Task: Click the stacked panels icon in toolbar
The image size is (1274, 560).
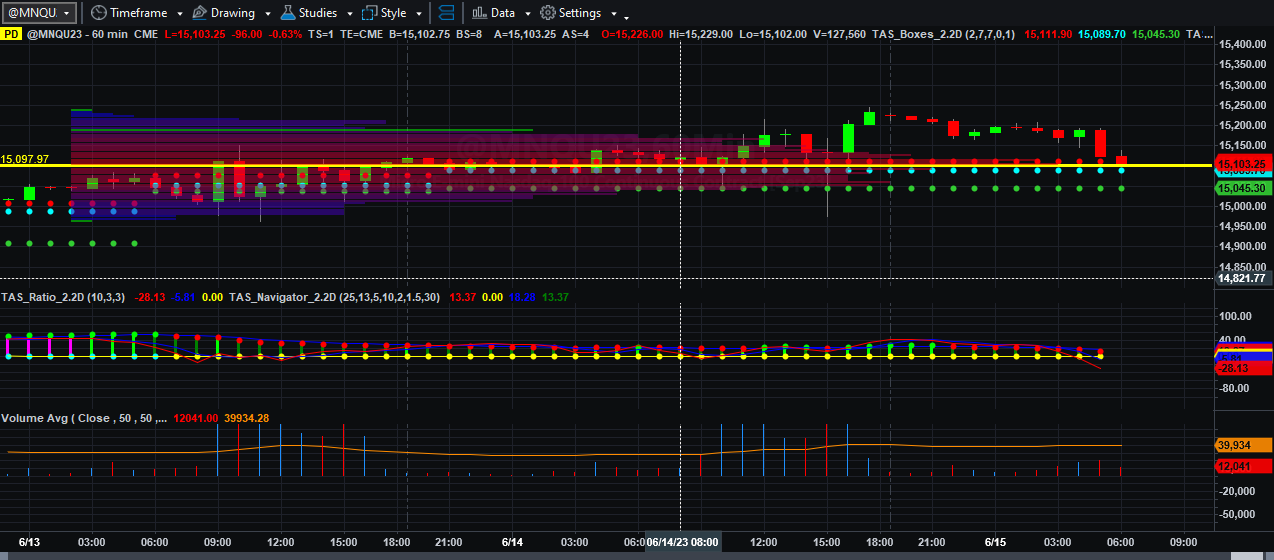Action: 446,13
